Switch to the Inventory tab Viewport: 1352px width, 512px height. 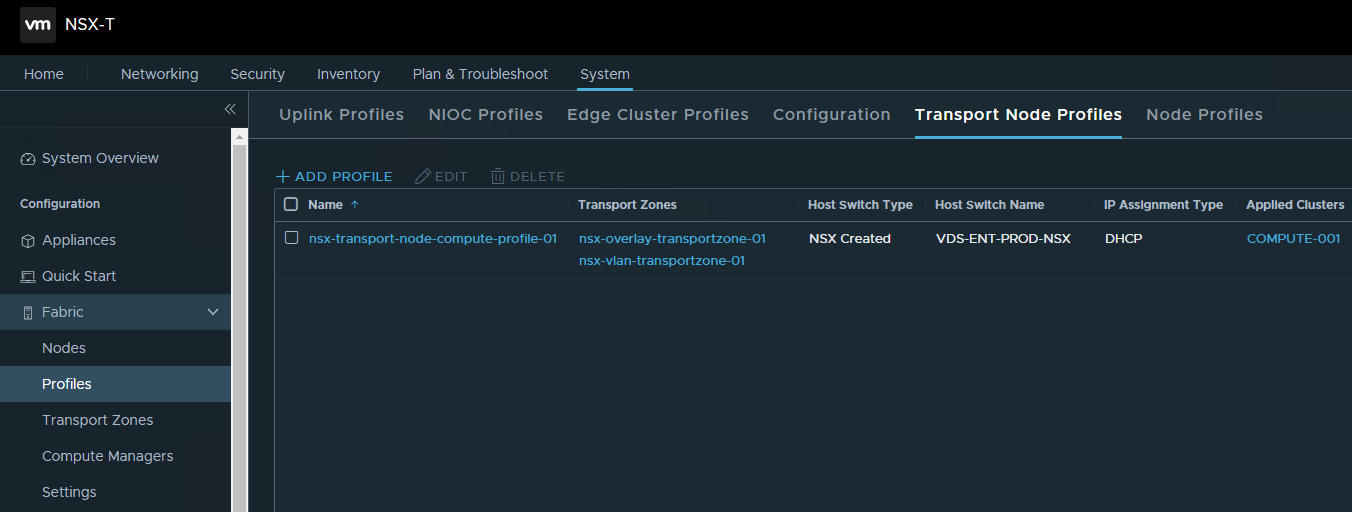[349, 74]
